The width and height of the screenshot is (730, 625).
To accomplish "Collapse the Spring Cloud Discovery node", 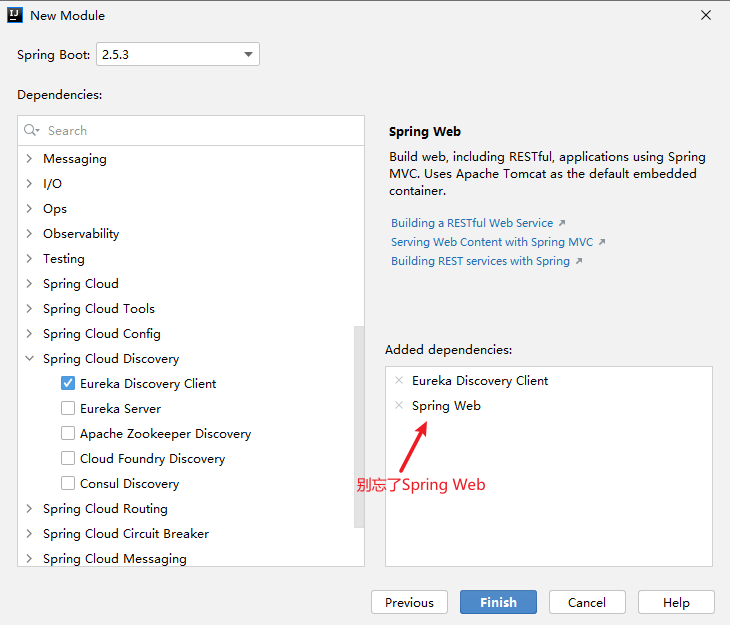I will (29, 359).
